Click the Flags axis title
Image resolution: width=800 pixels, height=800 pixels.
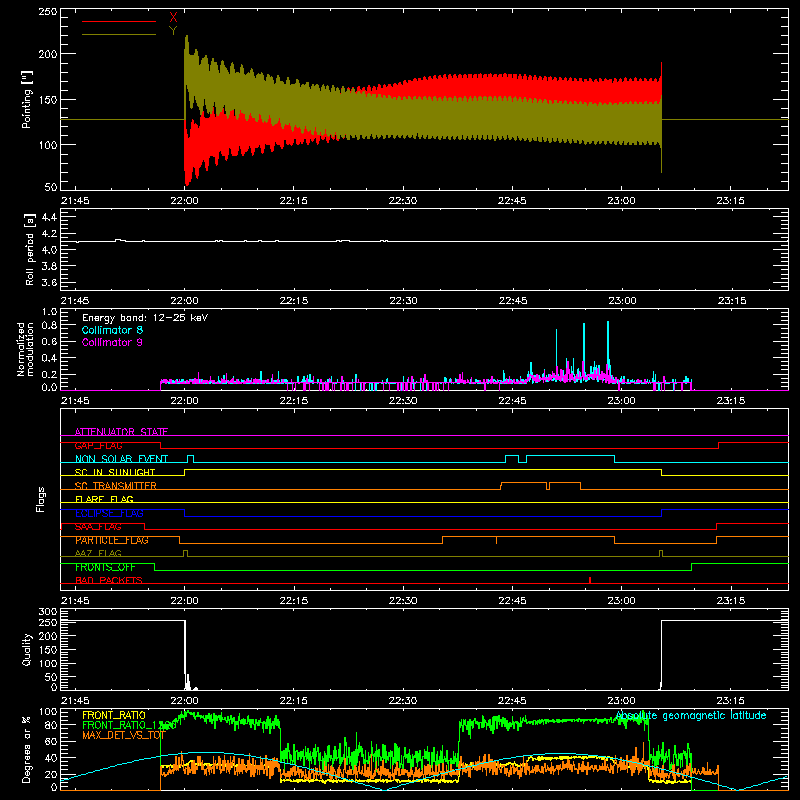(41, 499)
